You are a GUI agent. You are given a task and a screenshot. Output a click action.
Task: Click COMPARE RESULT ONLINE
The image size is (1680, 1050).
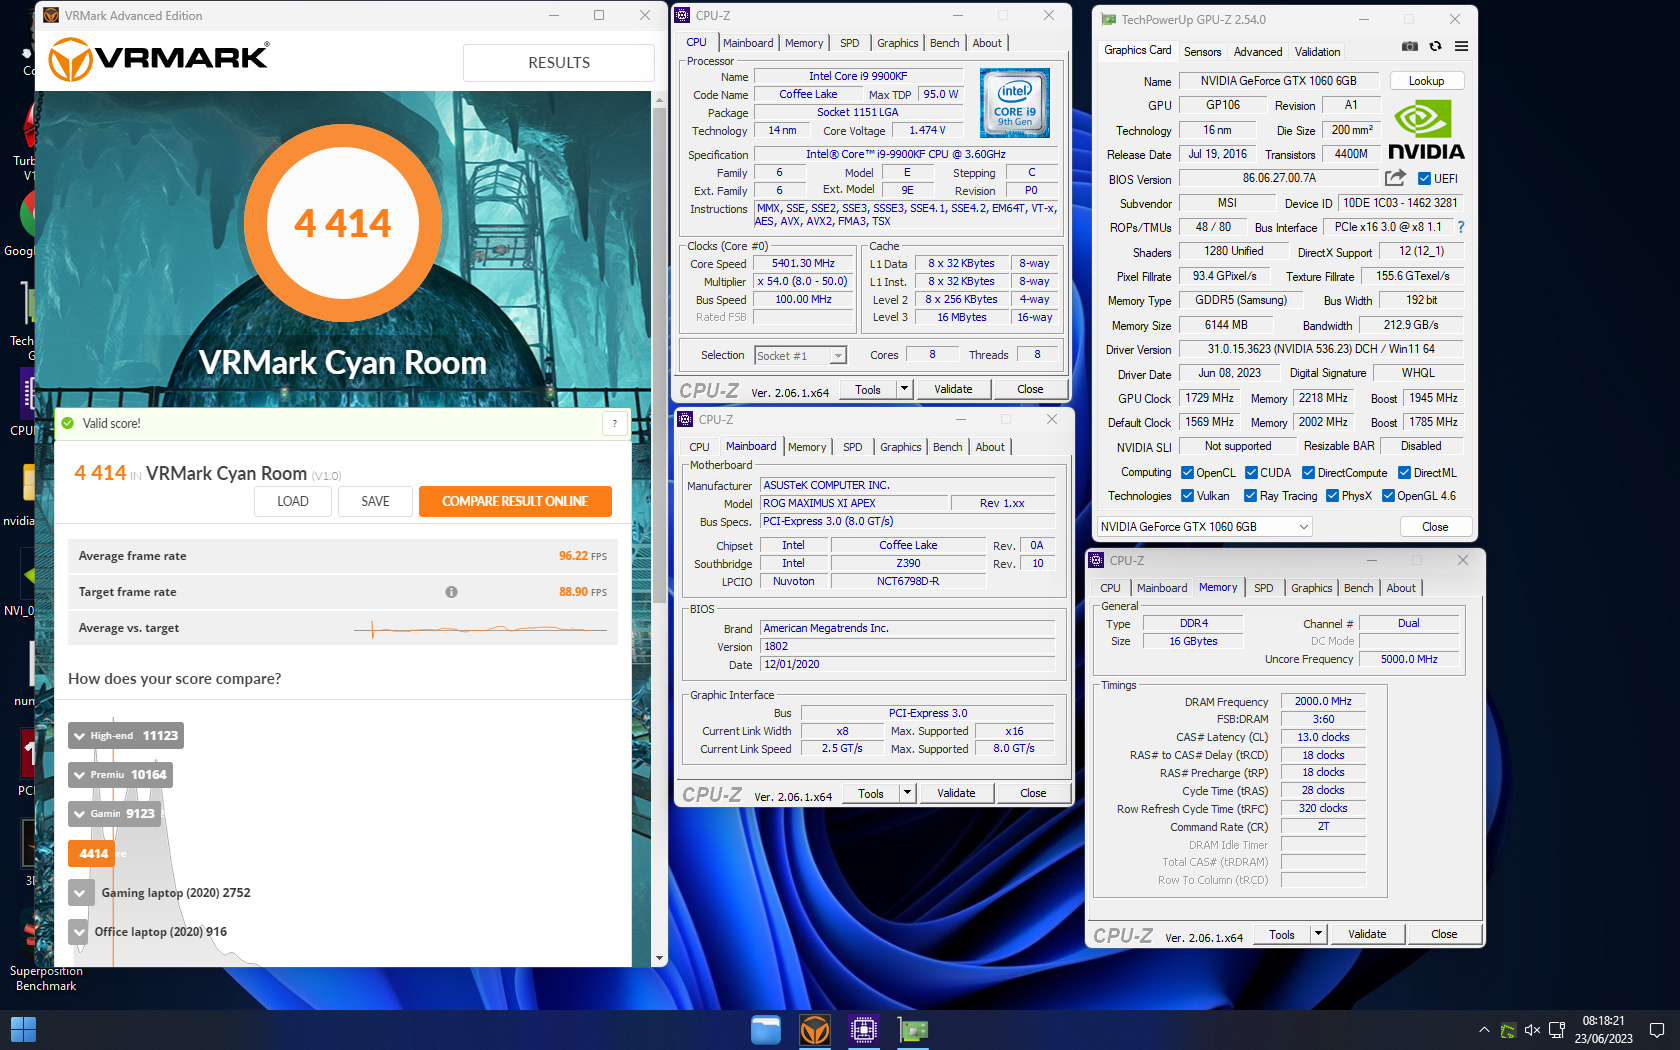point(515,501)
